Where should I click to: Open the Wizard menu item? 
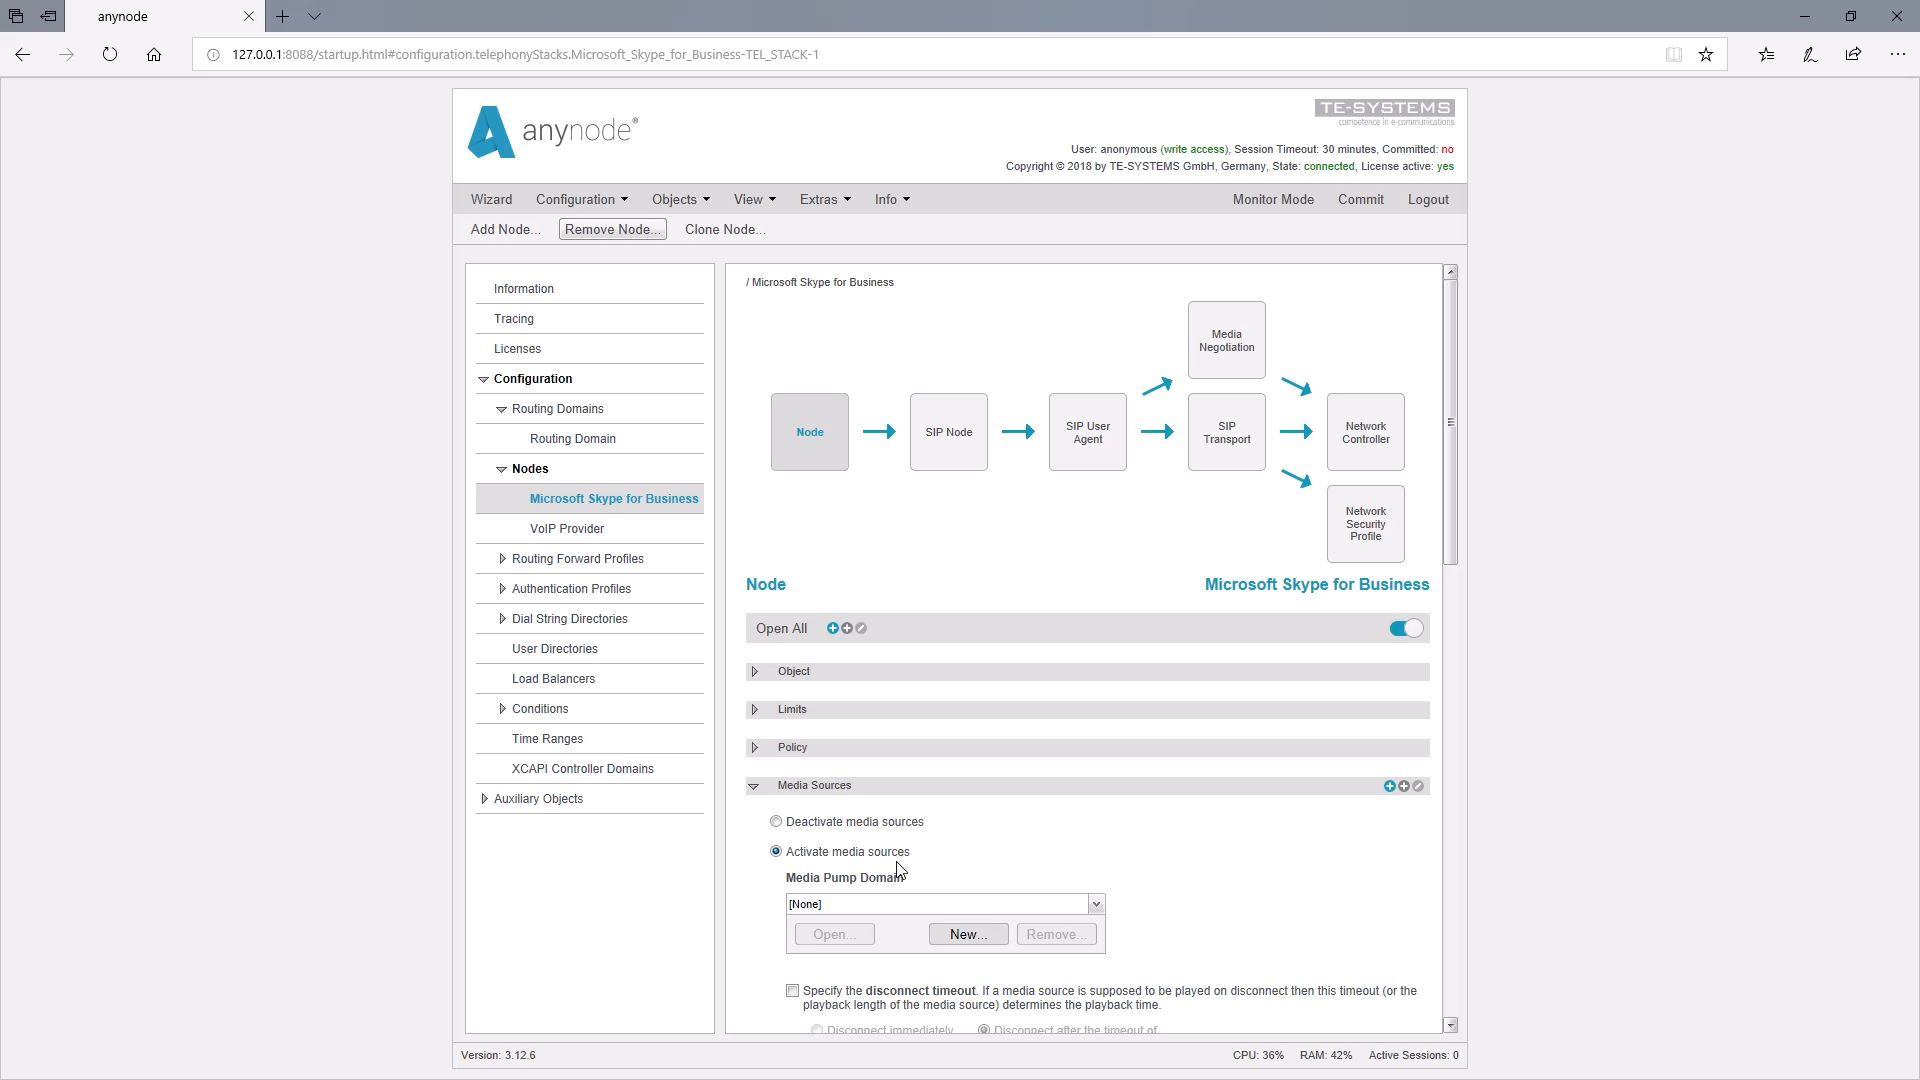click(x=491, y=199)
